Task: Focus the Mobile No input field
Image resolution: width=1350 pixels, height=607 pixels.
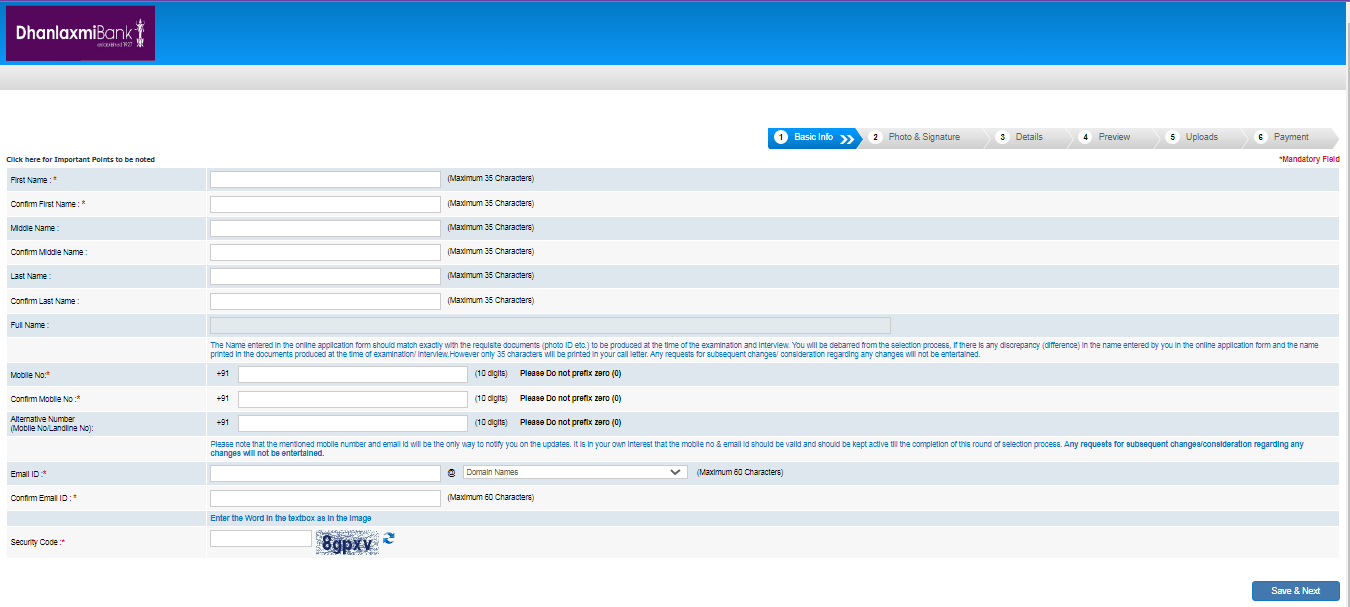Action: click(352, 374)
